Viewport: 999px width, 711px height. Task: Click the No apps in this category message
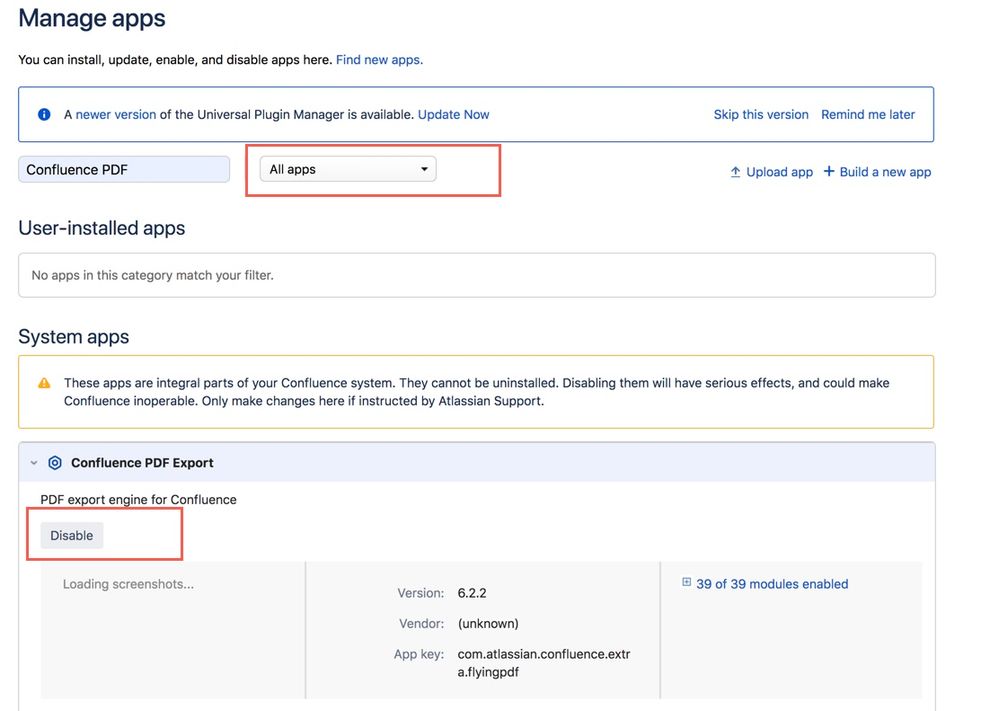pyautogui.click(x=152, y=275)
